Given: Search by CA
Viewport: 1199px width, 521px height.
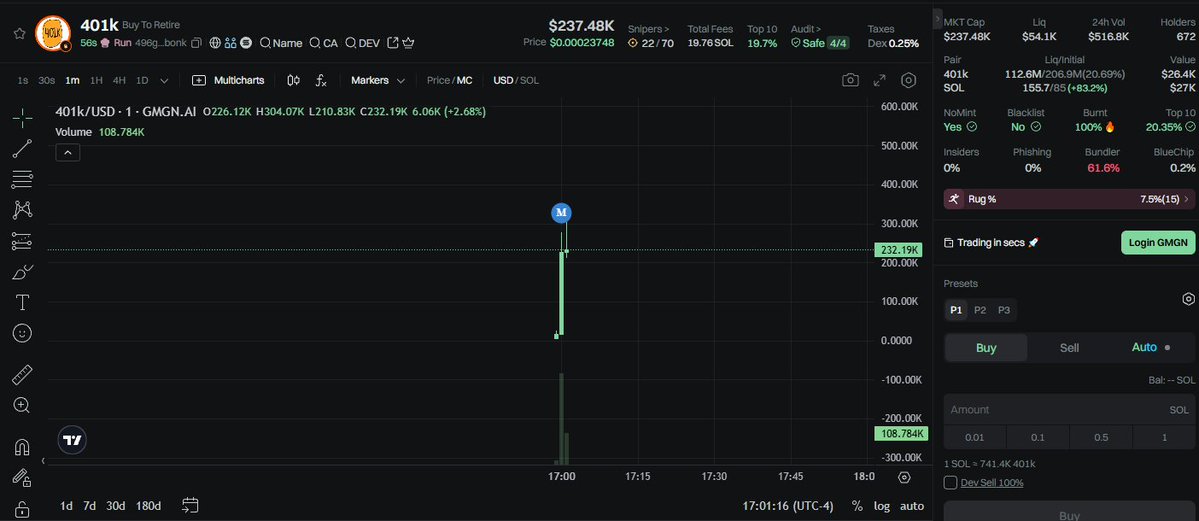Looking at the screenshot, I should click(323, 43).
